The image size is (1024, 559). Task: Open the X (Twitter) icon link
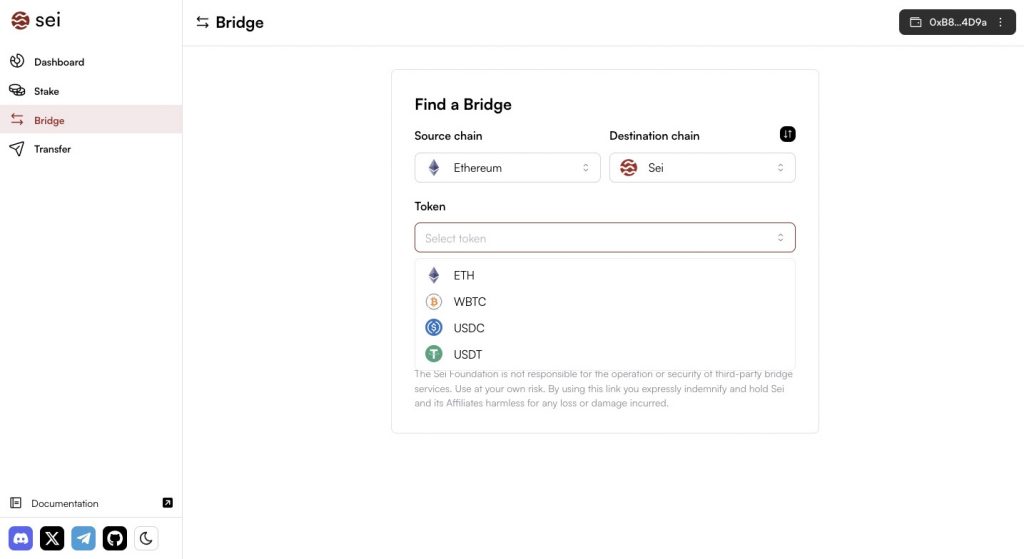52,539
